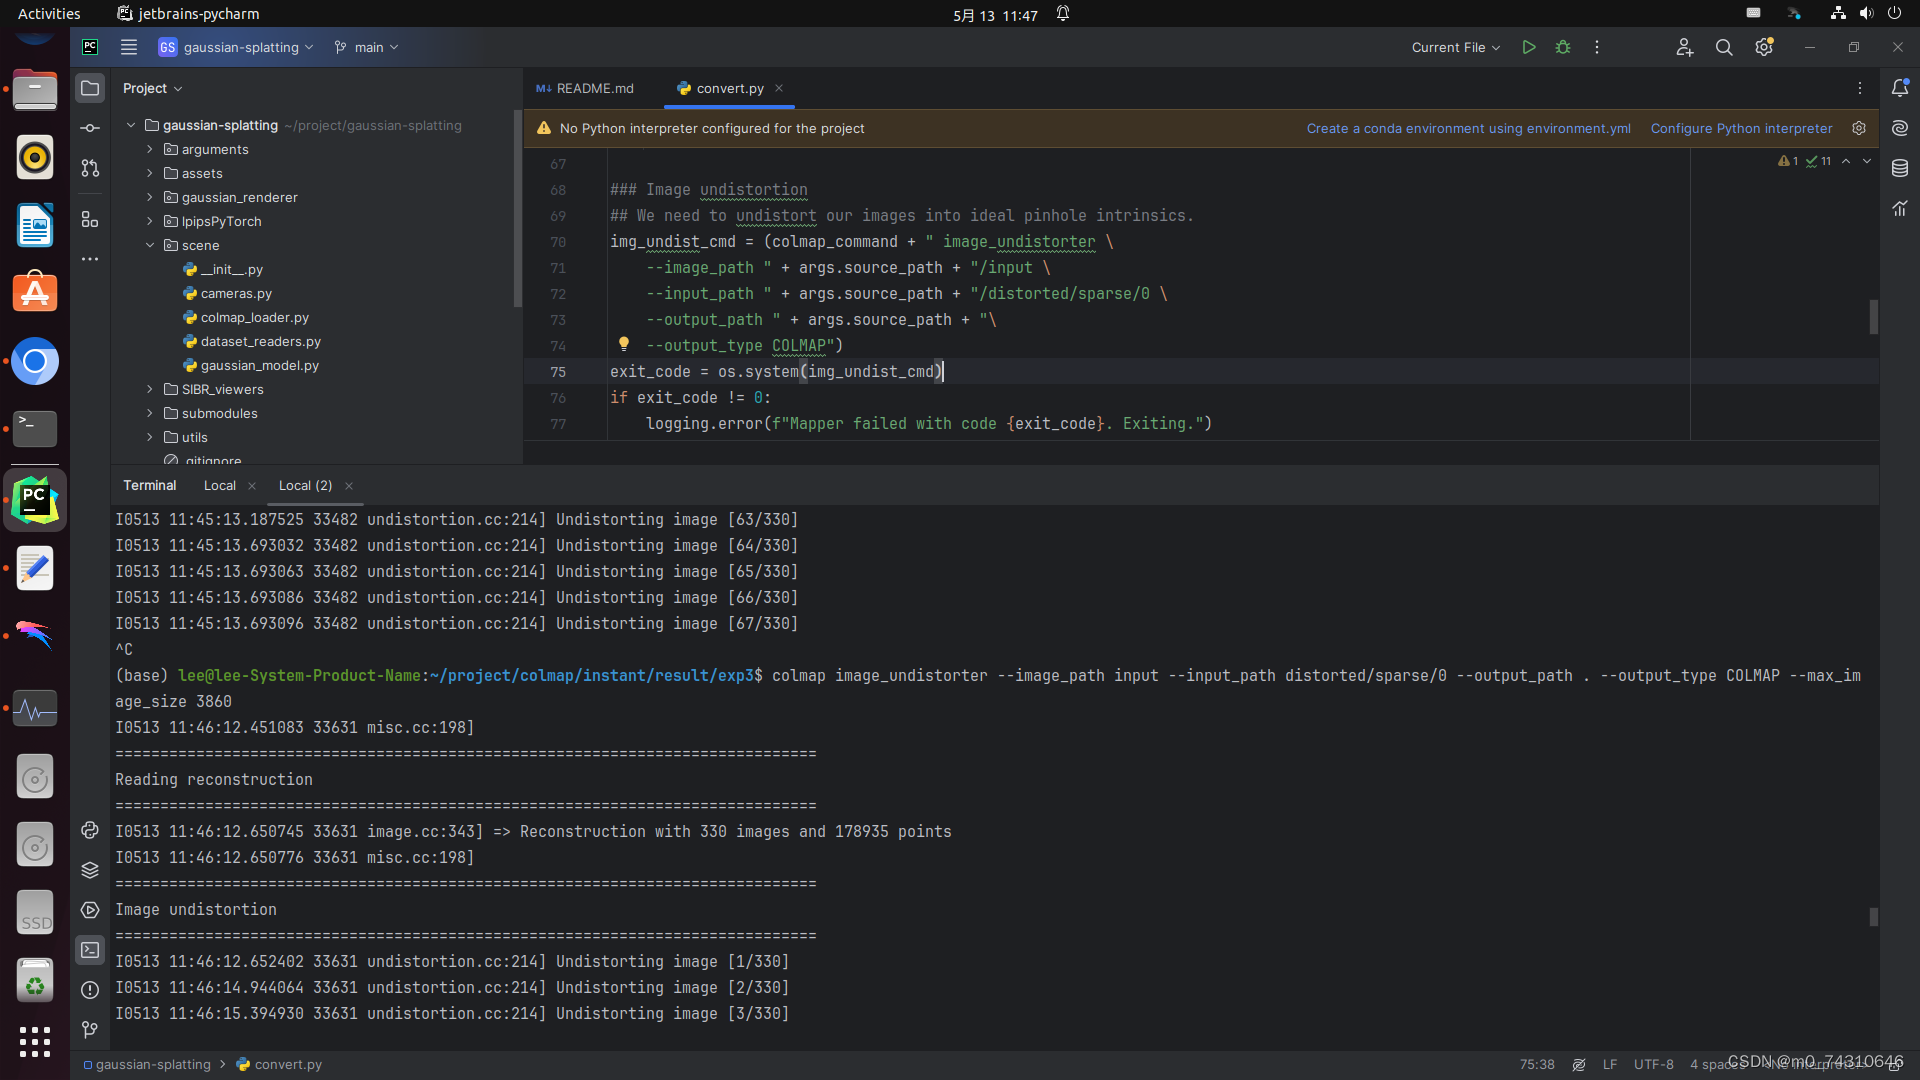Viewport: 1920px width, 1080px height.
Task: Open the Python Packages tool window
Action: tap(90, 870)
